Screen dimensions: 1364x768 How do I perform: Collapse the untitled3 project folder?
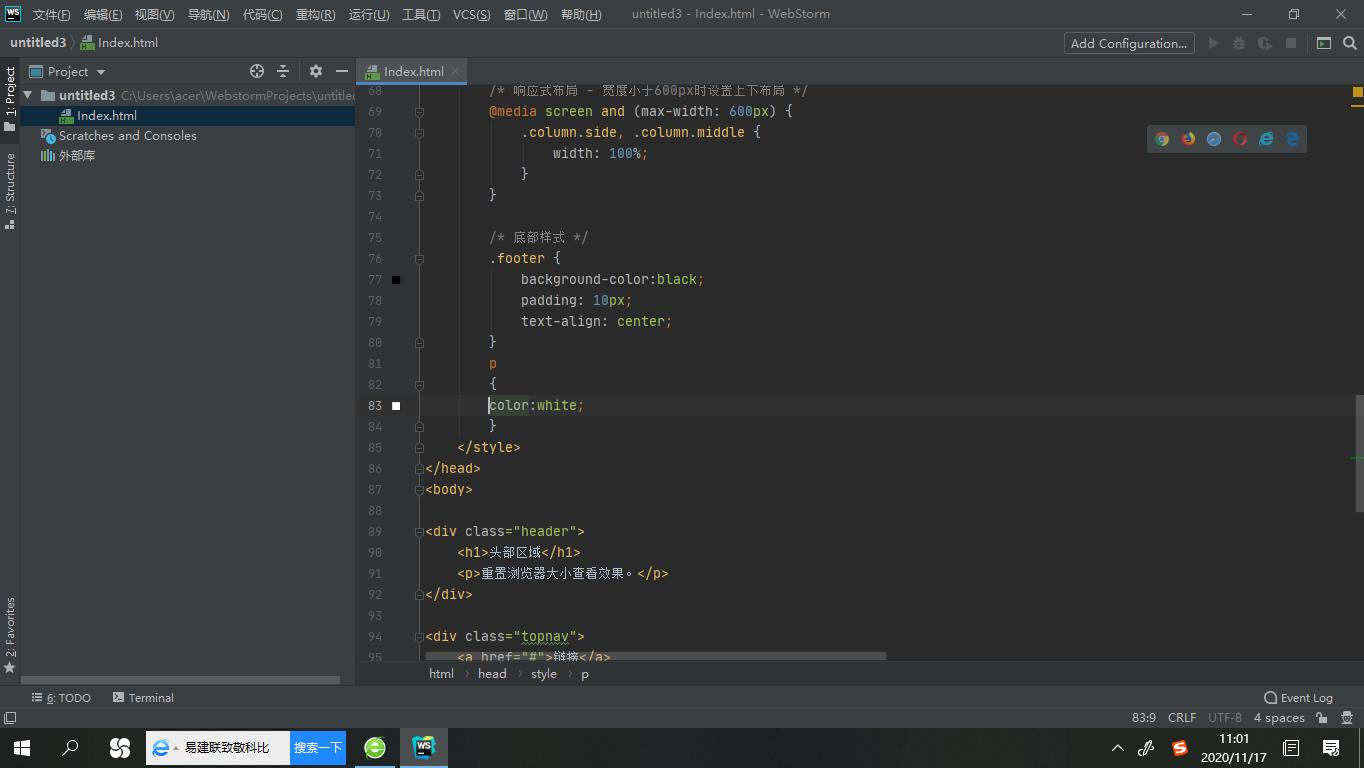click(x=28, y=95)
